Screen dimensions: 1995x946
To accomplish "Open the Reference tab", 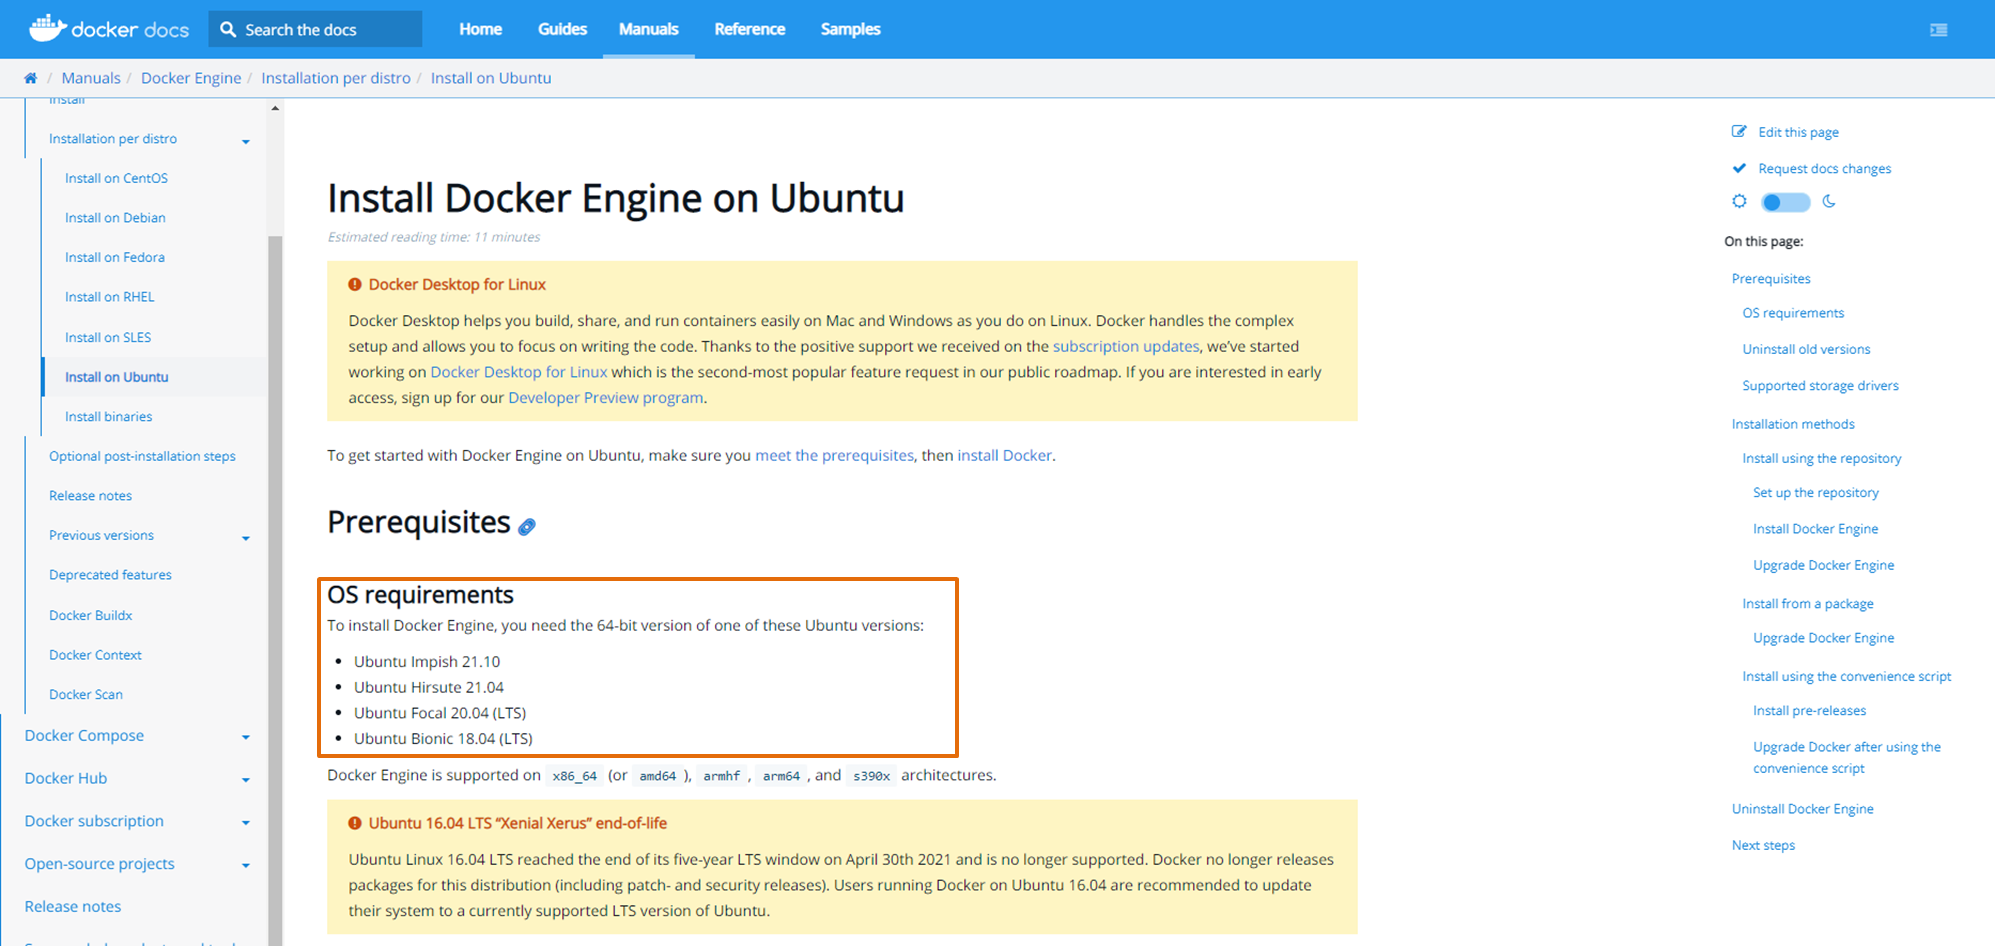I will (750, 29).
